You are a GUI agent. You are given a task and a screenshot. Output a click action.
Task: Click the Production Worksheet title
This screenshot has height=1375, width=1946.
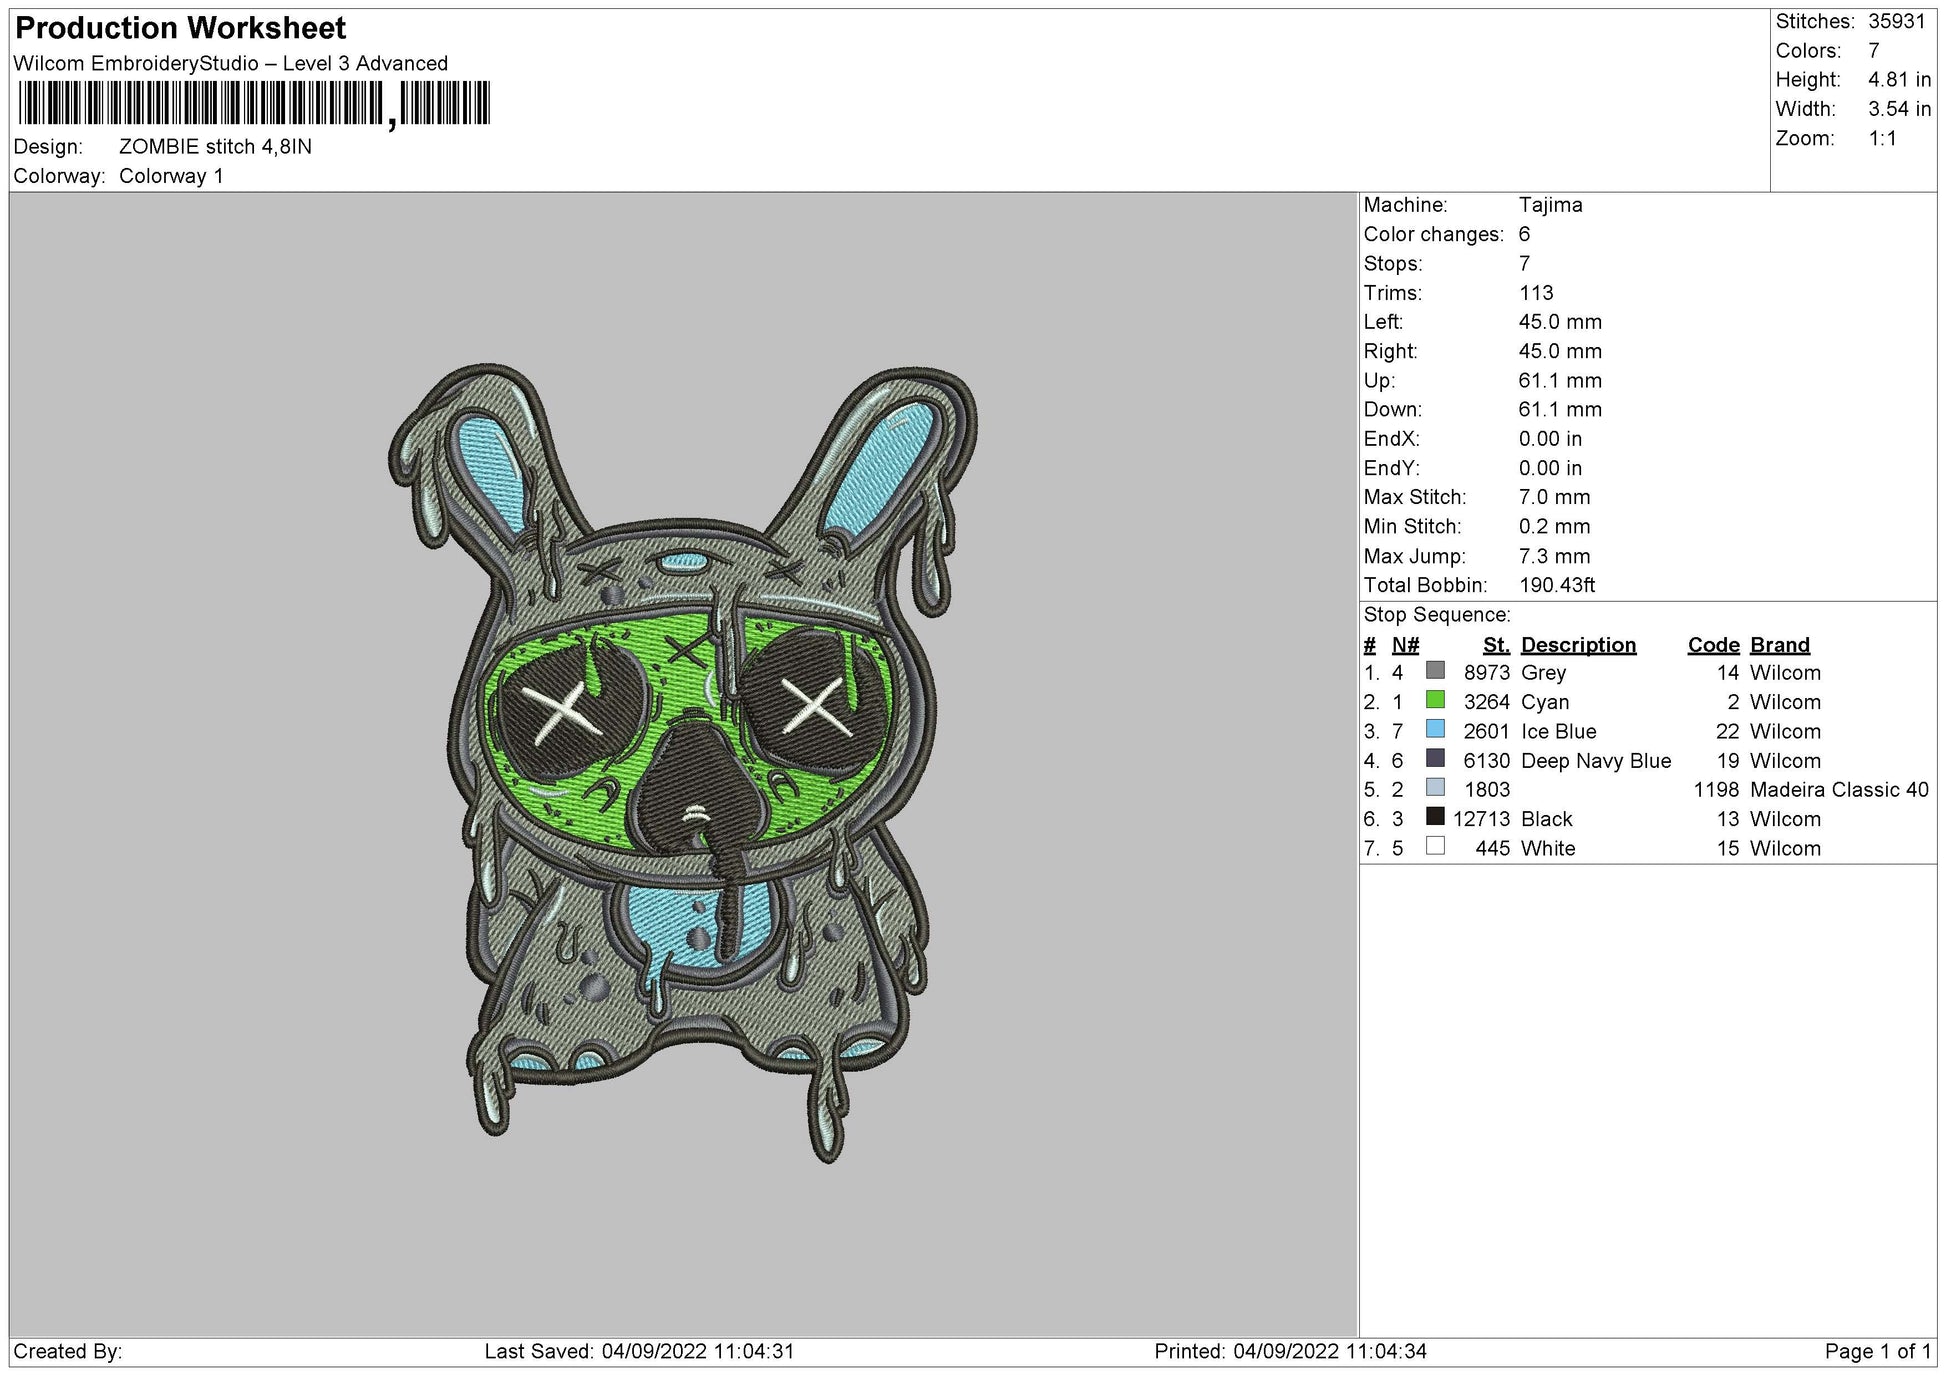point(178,28)
